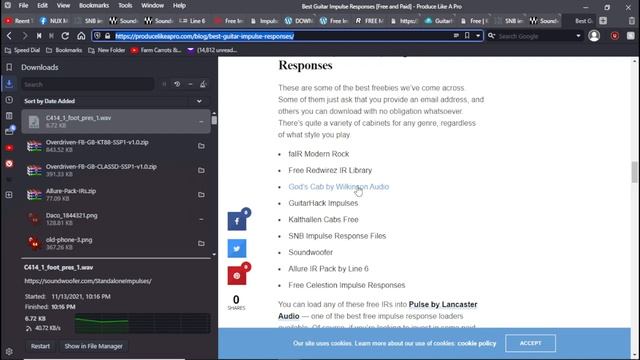Reload the current page
Image resolution: width=640 pixels, height=360 pixels.
tap(65, 36)
